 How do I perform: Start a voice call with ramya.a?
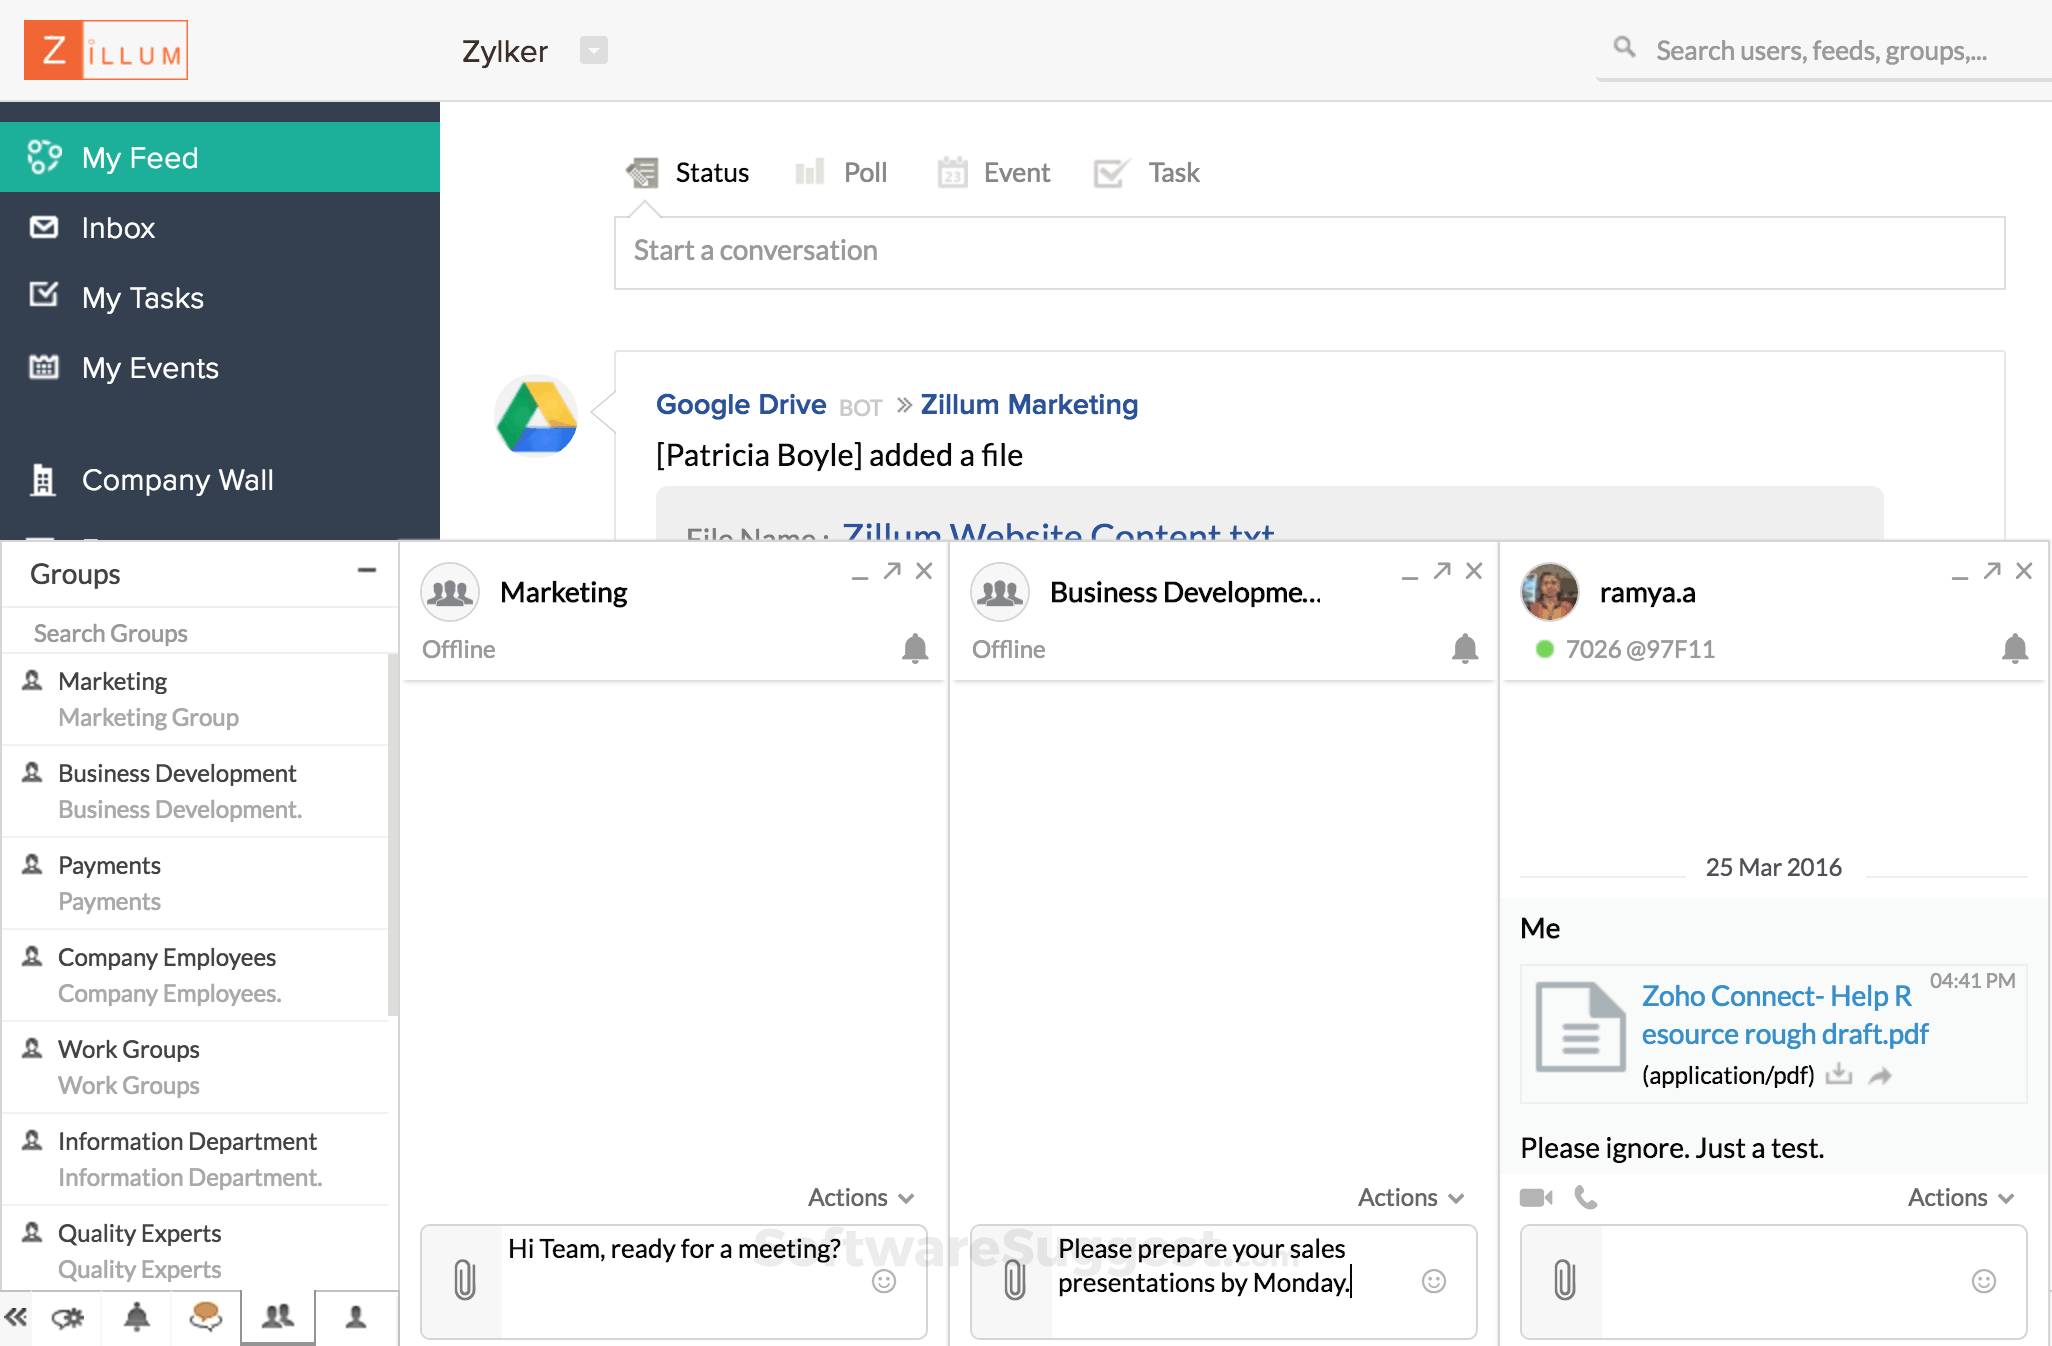click(1585, 1197)
